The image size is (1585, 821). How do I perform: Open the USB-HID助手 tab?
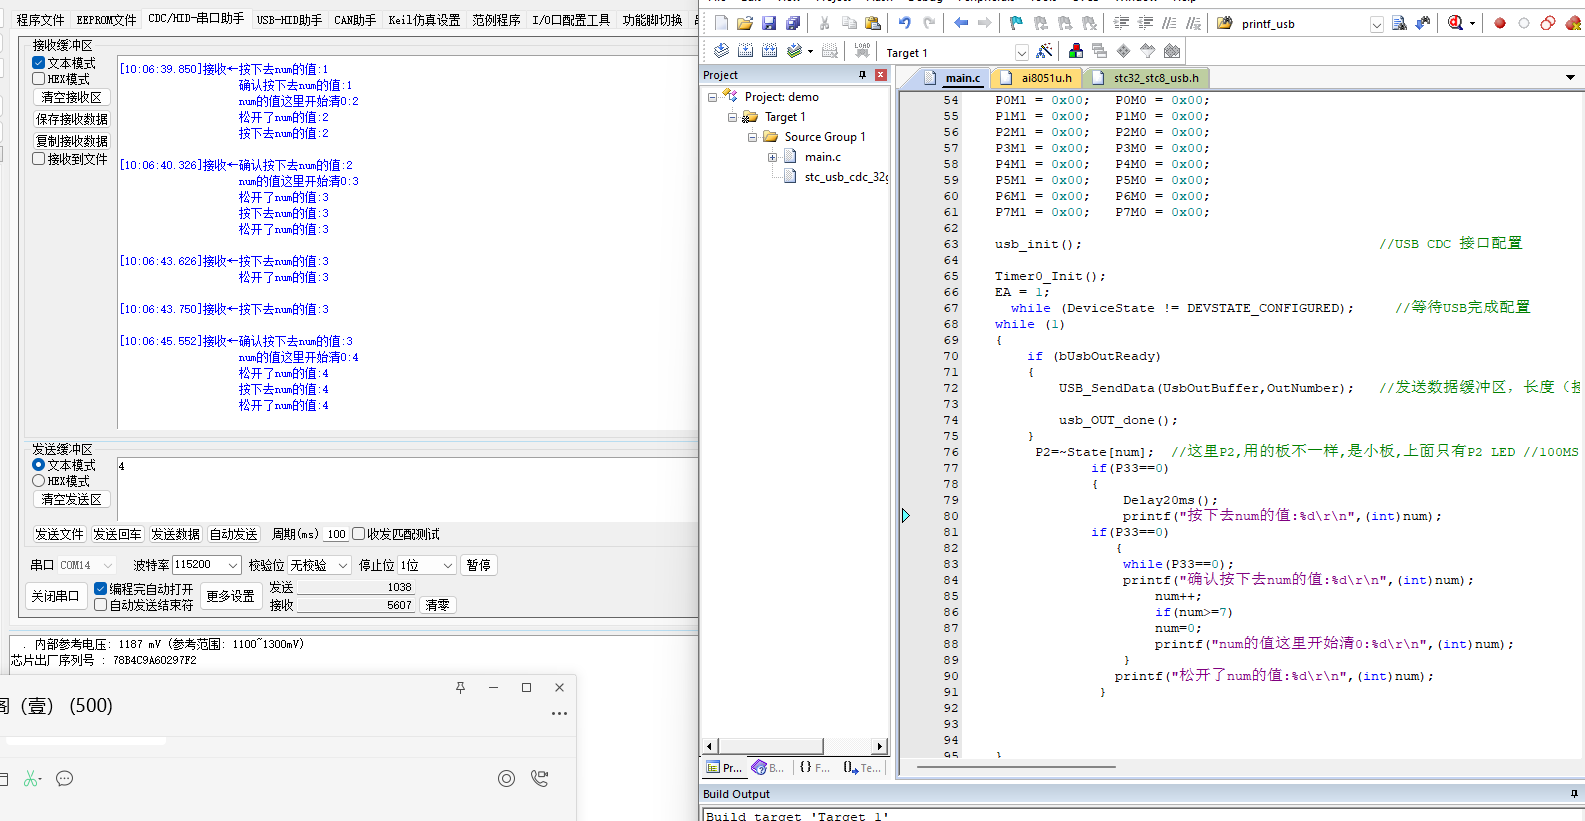pyautogui.click(x=289, y=20)
